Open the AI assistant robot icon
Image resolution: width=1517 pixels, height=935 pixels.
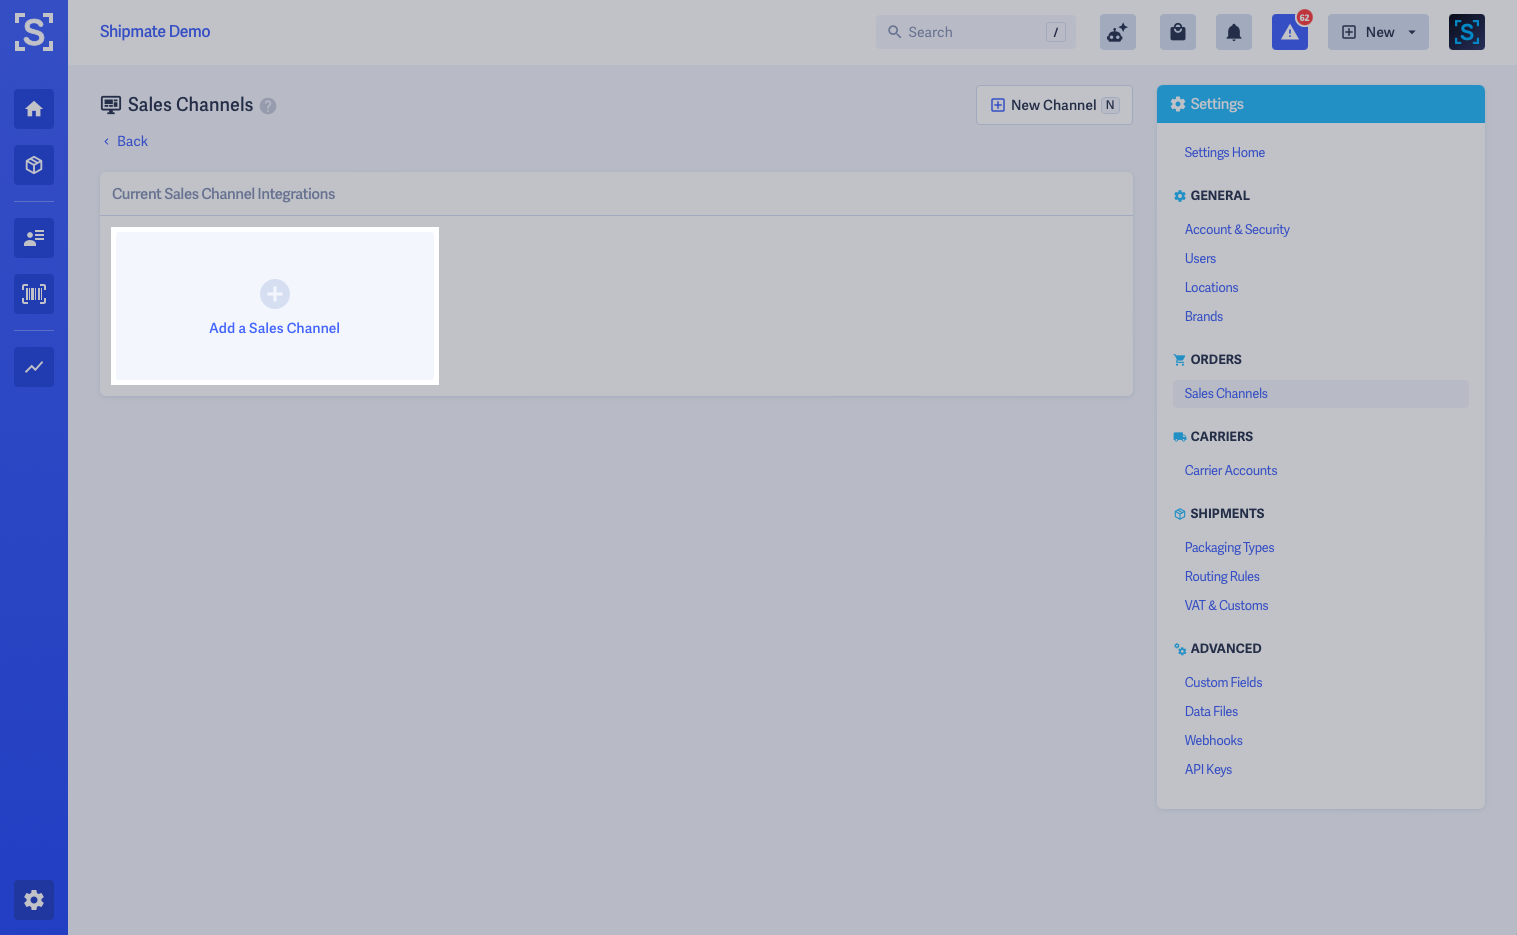(1117, 31)
